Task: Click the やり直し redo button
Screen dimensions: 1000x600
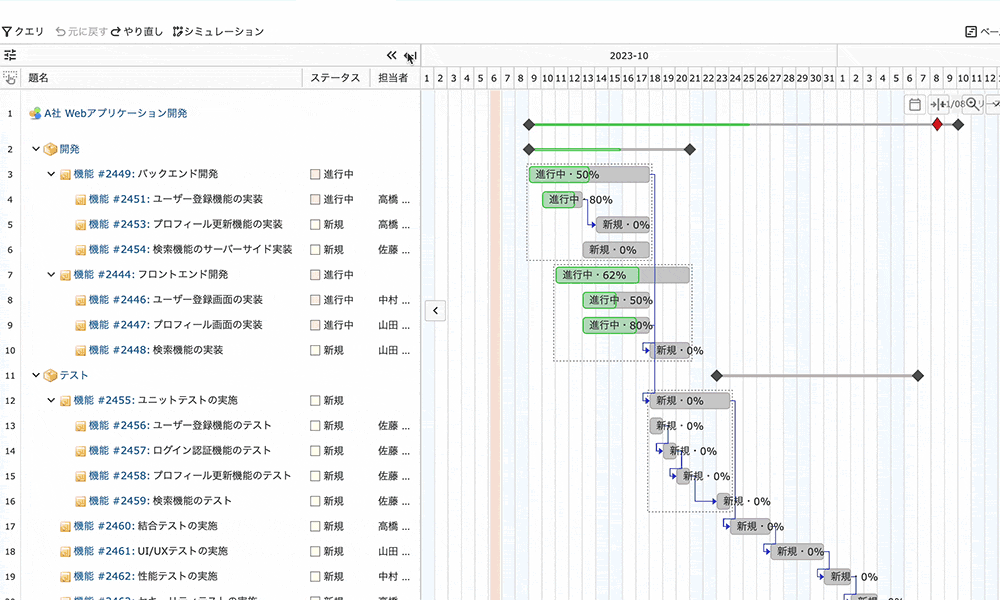Action: pyautogui.click(x=136, y=31)
